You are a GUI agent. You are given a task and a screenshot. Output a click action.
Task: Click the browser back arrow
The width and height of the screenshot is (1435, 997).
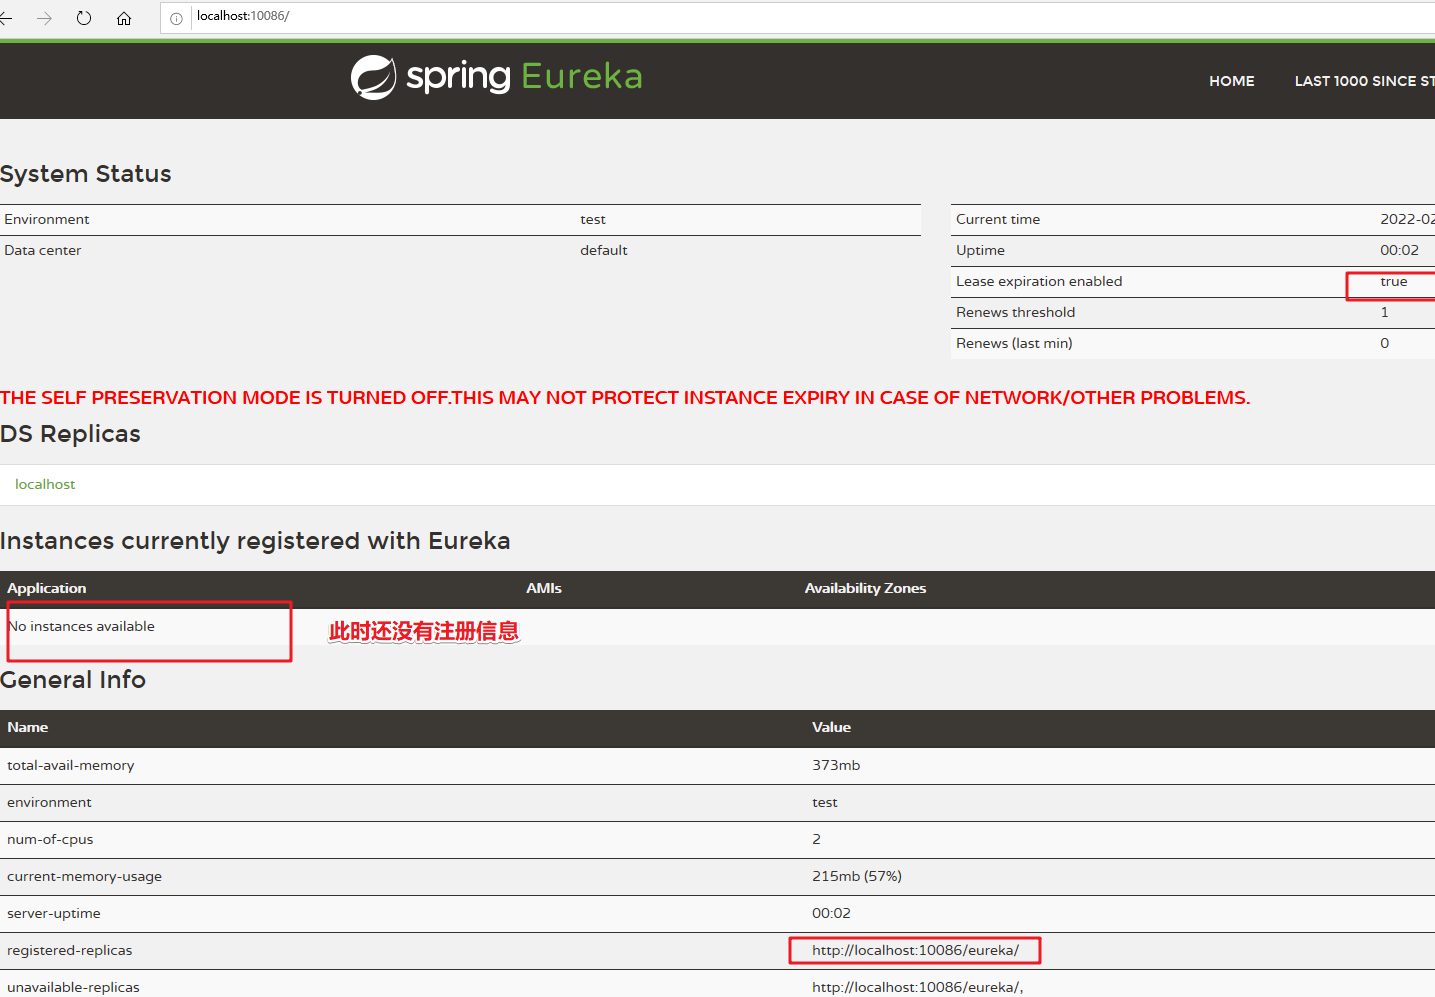click(x=6, y=18)
